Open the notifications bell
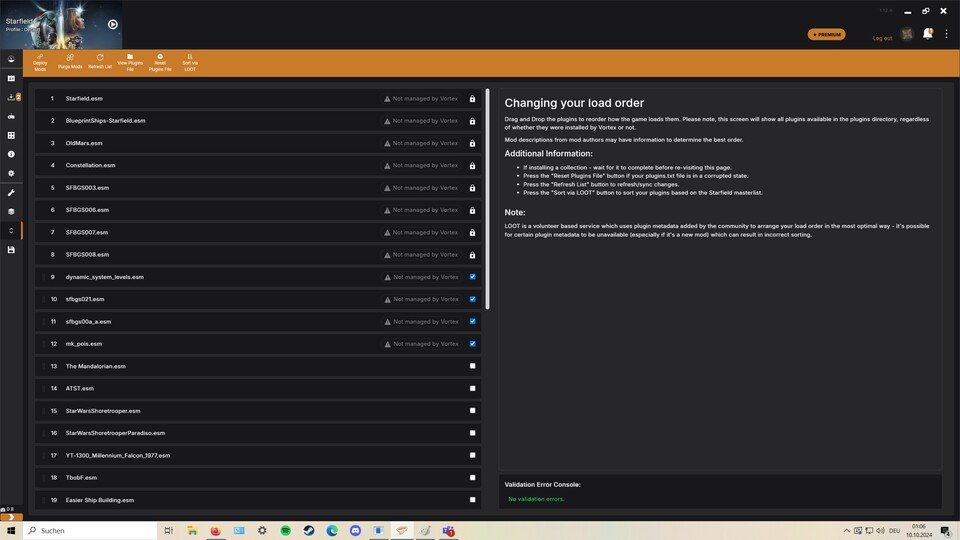Screen dimensions: 960x540 [928, 34]
